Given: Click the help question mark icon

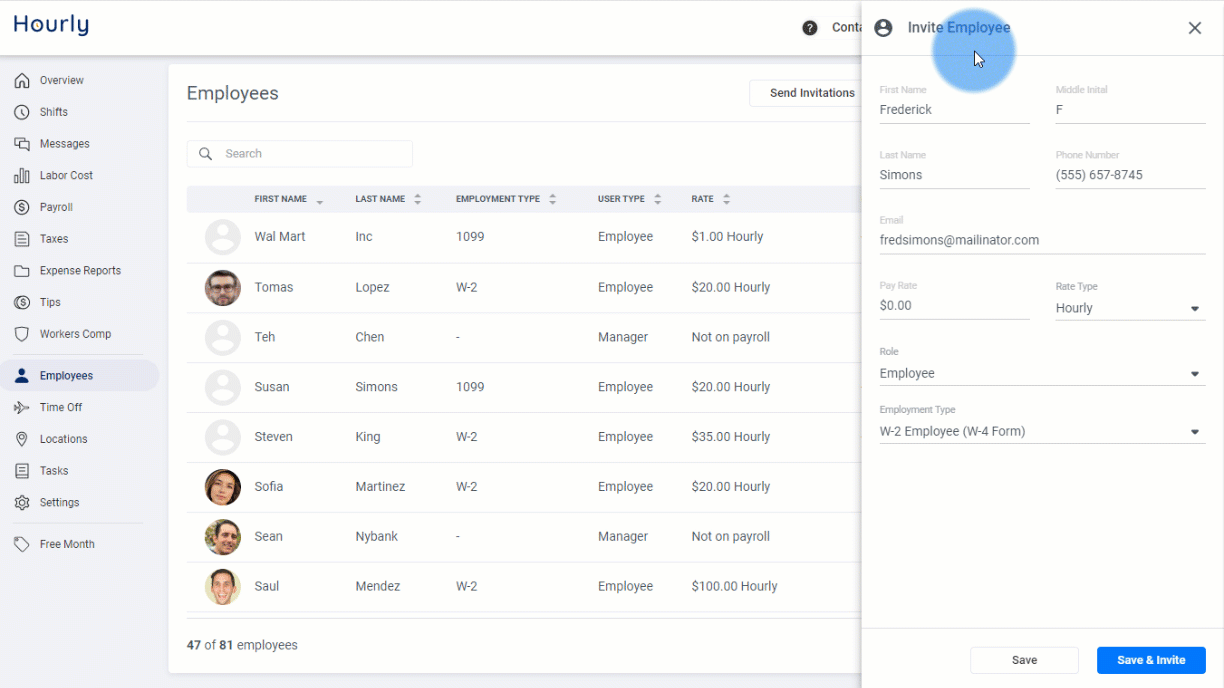Looking at the screenshot, I should point(810,28).
